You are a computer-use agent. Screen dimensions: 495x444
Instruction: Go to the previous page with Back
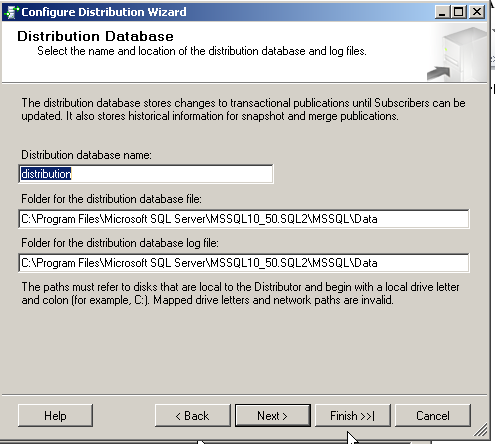[193, 416]
